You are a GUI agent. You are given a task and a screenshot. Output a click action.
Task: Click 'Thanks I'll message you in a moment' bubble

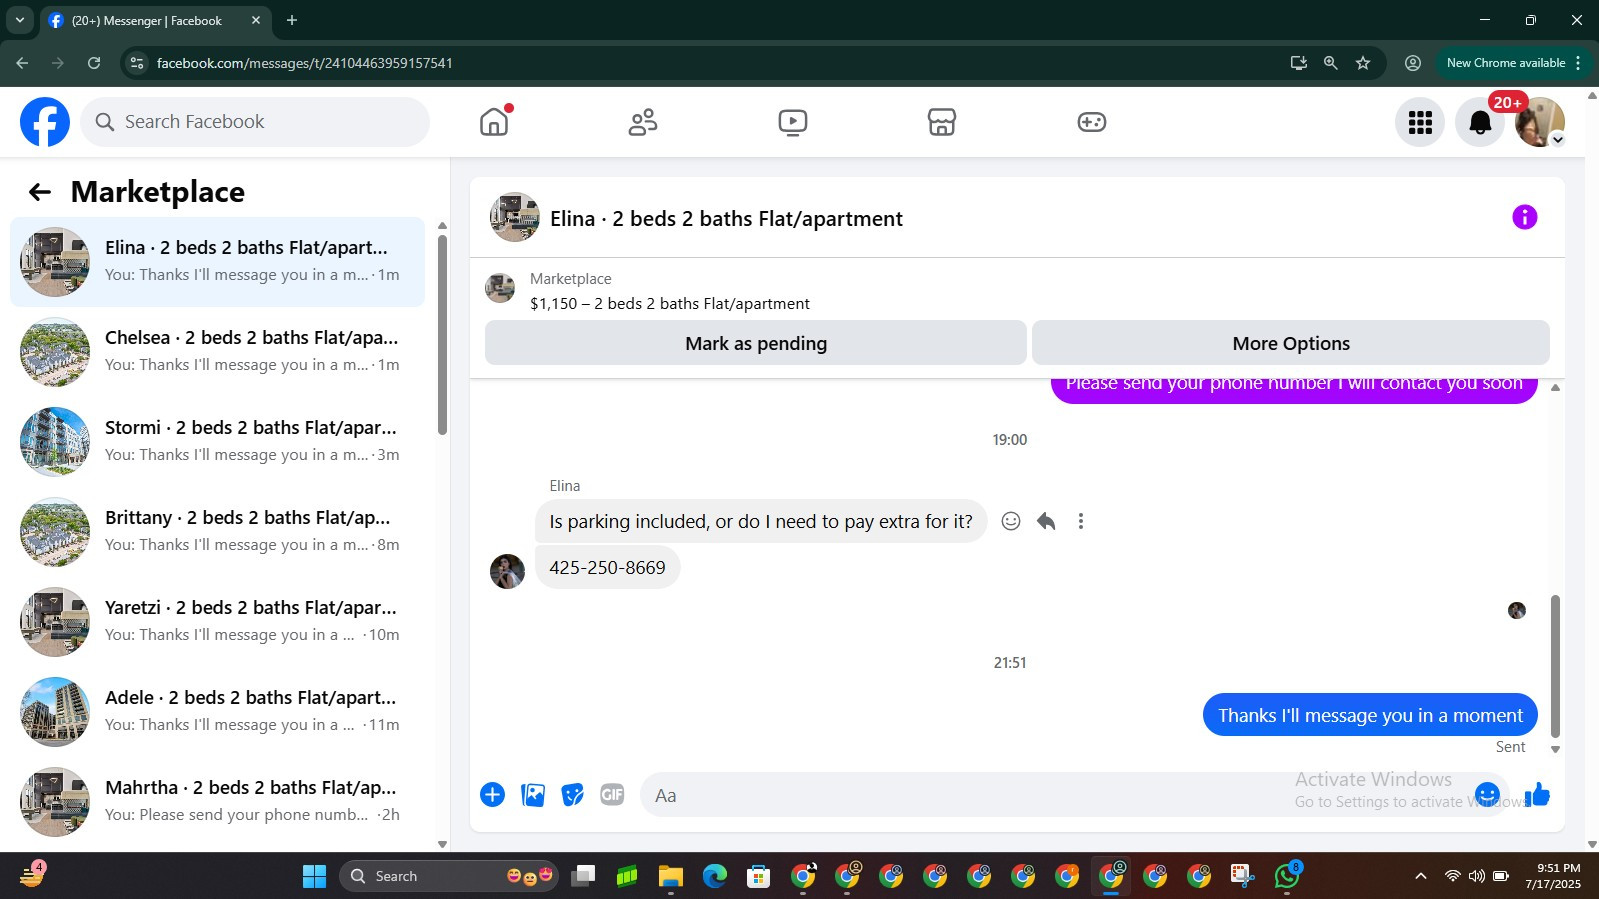pyautogui.click(x=1370, y=715)
